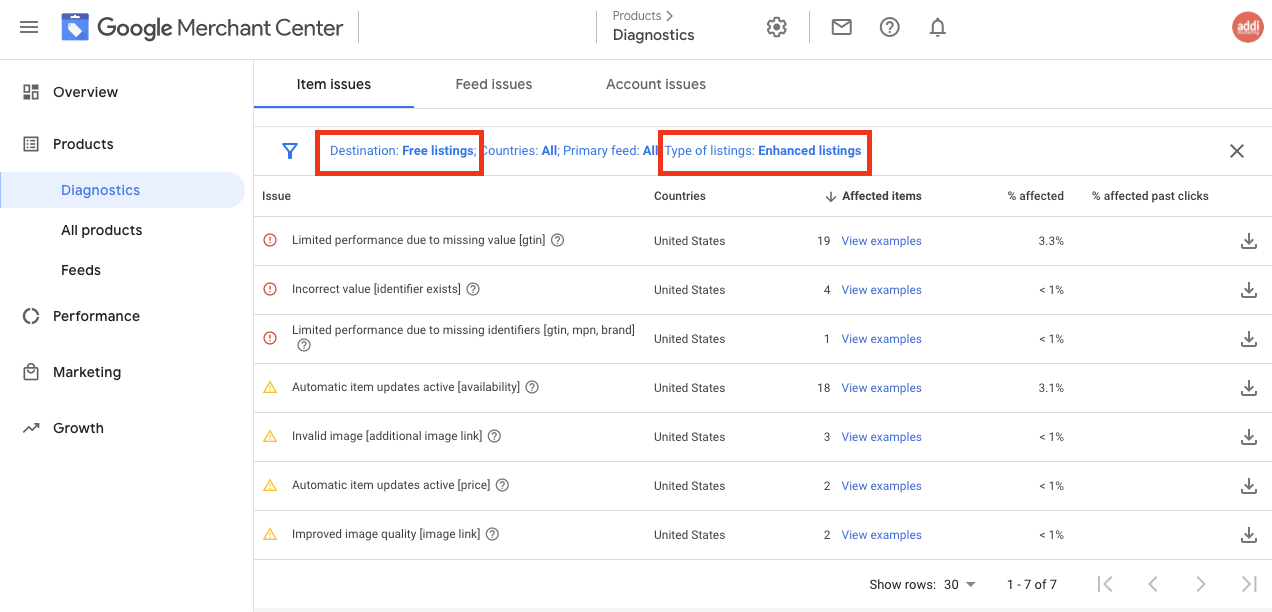Viewport: 1272px width, 612px height.
Task: Switch to the Account issues tab
Action: click(656, 84)
